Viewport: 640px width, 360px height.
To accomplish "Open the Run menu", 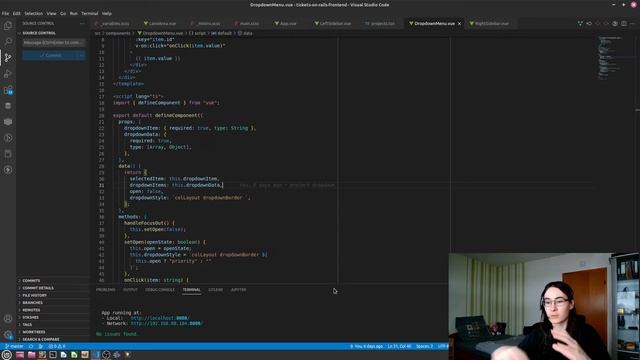I will tap(73, 13).
